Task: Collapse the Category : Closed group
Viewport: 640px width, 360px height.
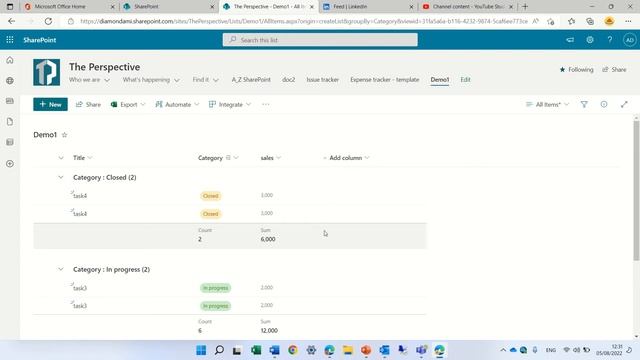Action: coord(61,177)
